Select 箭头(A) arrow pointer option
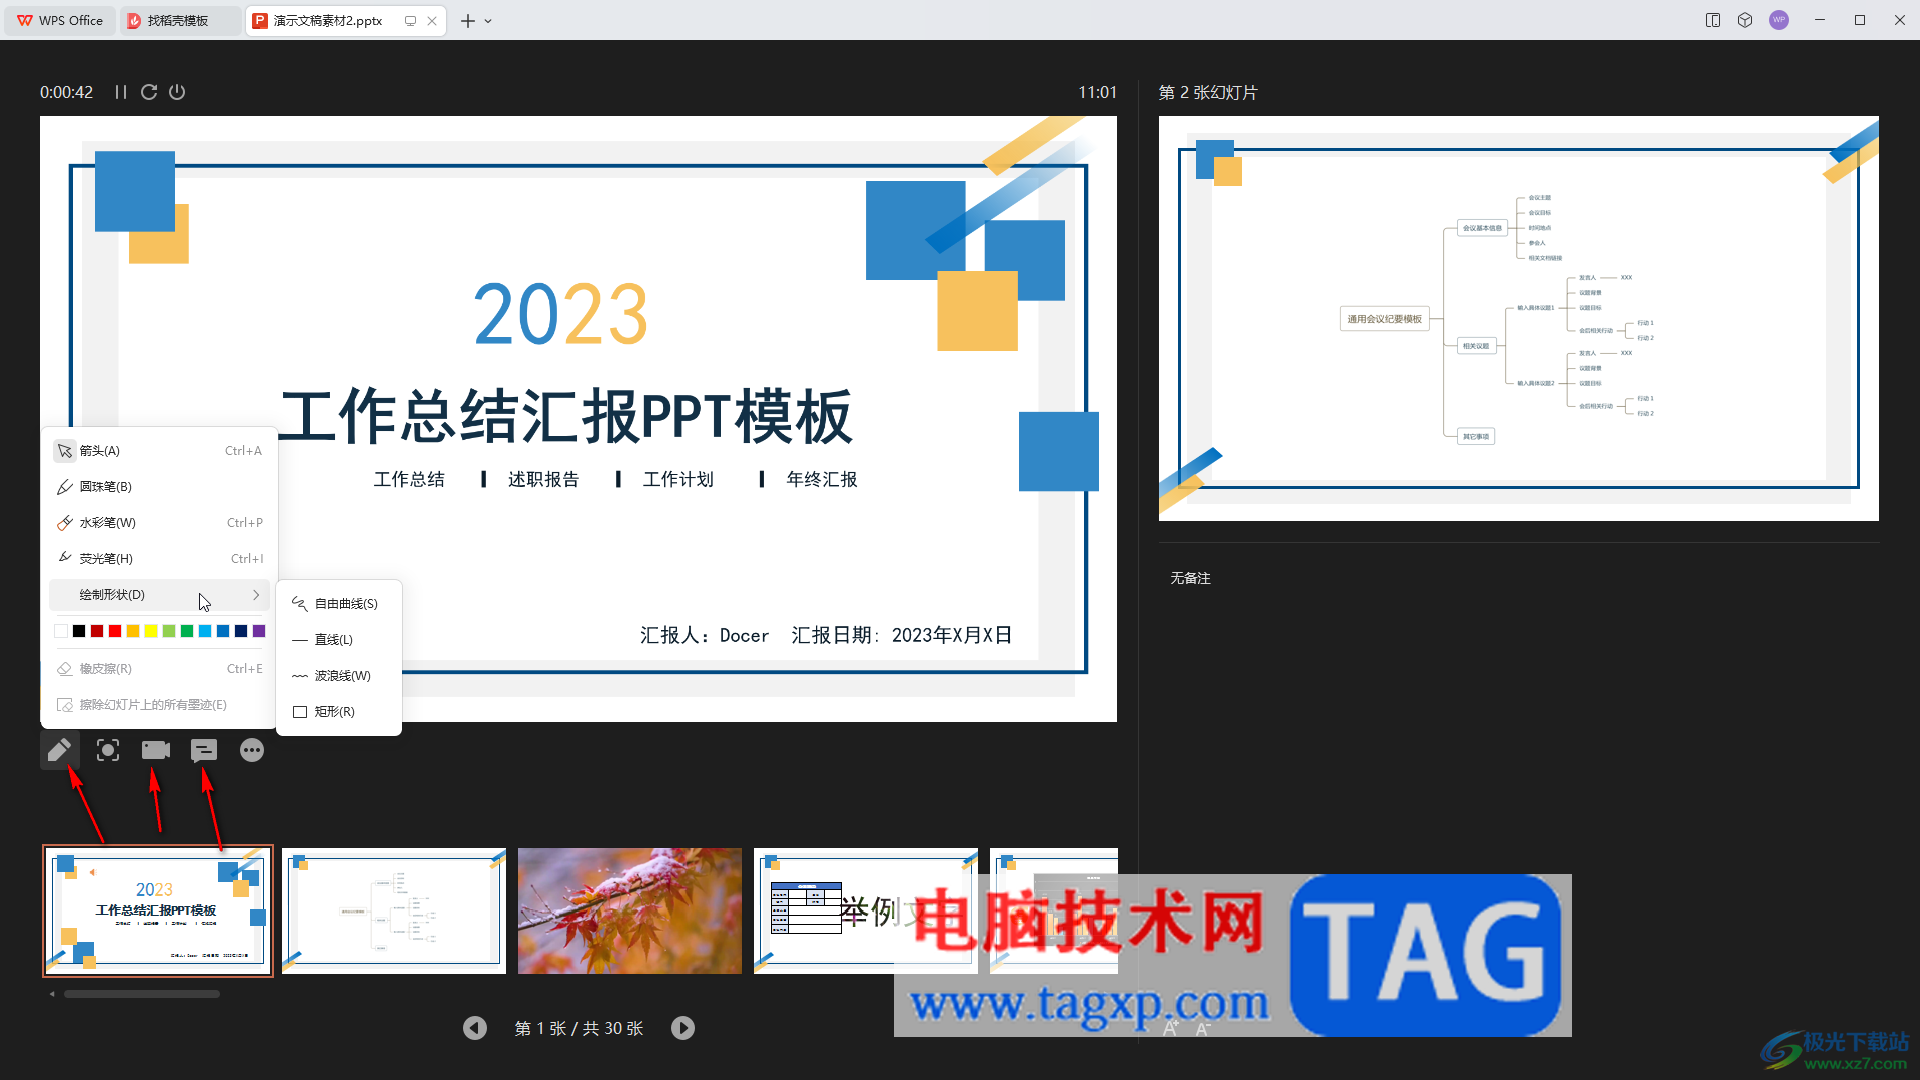 click(x=100, y=451)
